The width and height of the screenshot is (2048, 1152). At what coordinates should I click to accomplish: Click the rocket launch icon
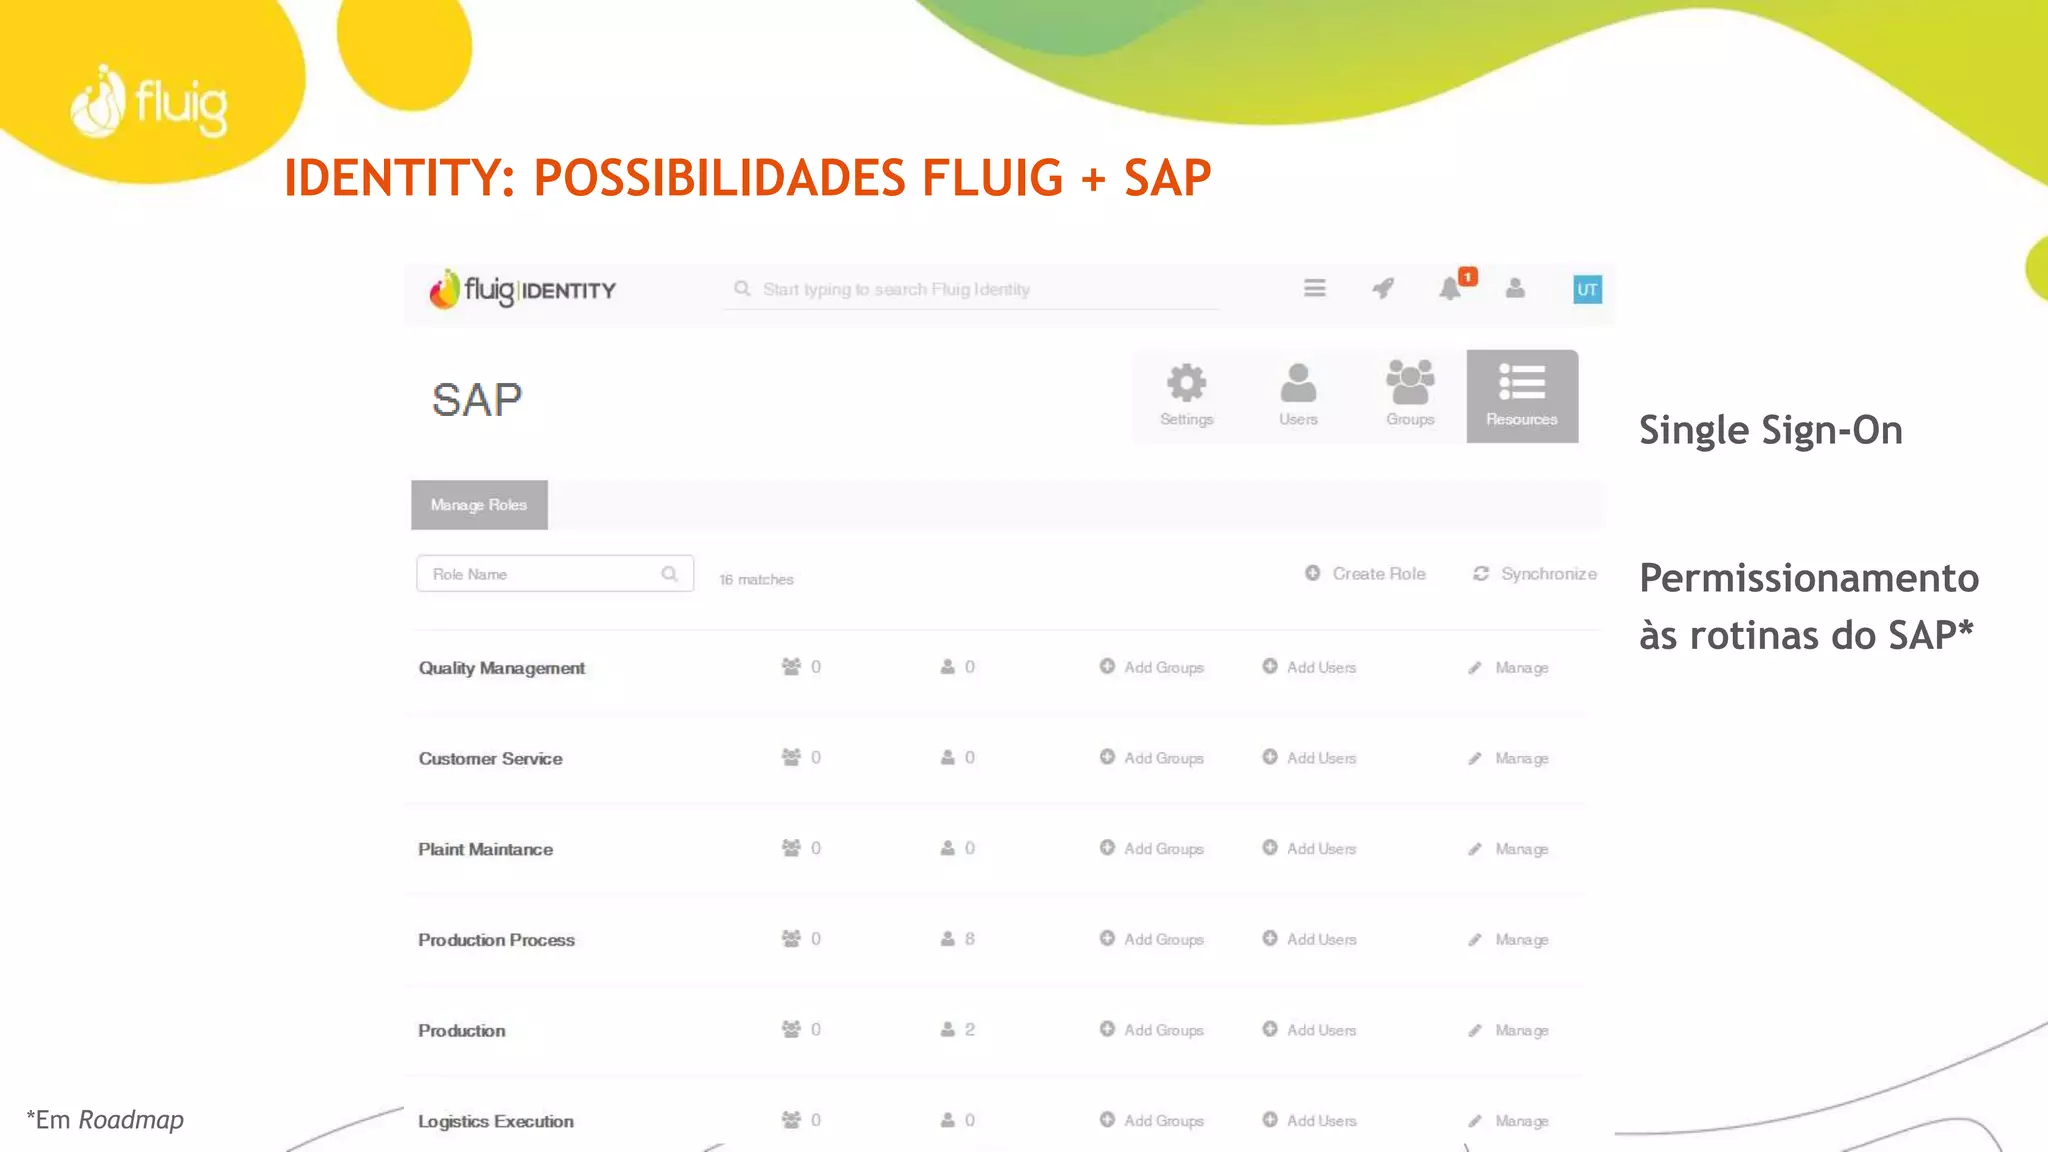[1383, 289]
